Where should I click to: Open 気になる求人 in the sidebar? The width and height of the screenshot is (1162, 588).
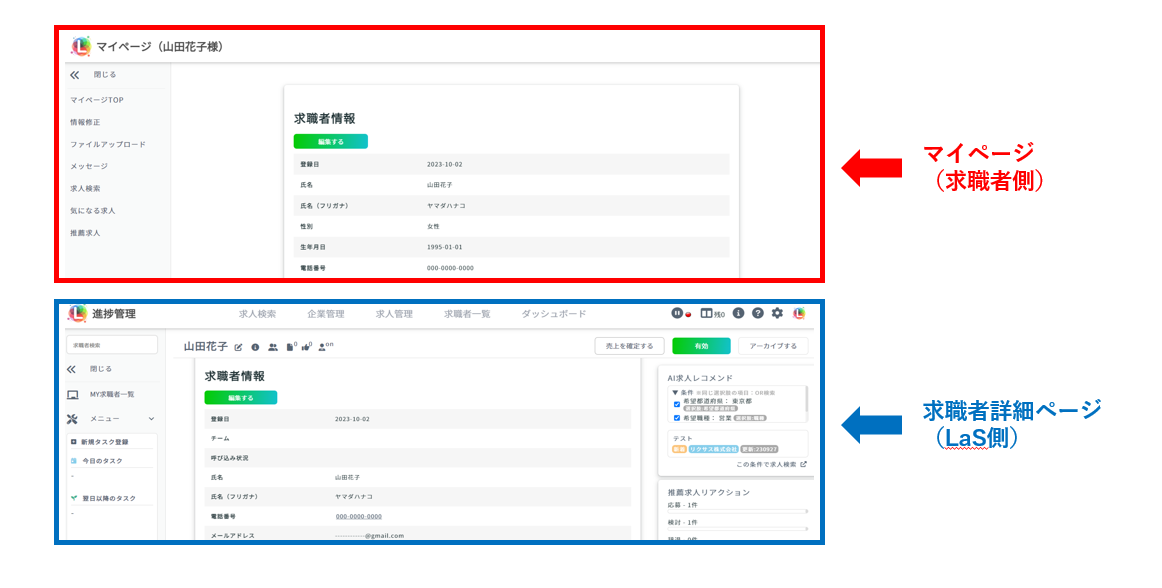93,211
